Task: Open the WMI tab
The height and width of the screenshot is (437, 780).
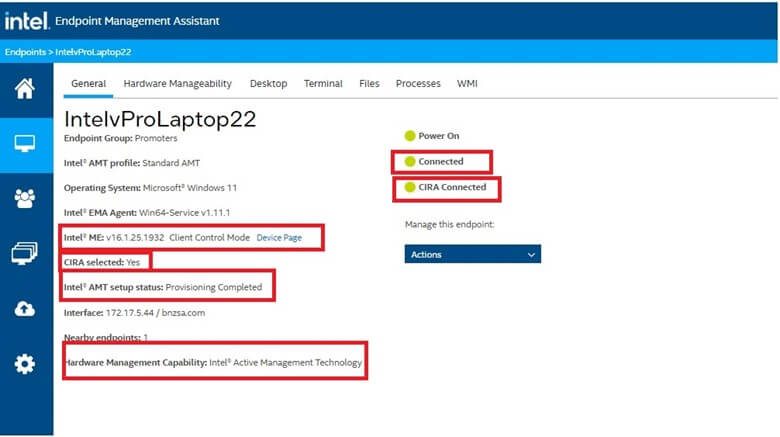Action: click(x=467, y=84)
